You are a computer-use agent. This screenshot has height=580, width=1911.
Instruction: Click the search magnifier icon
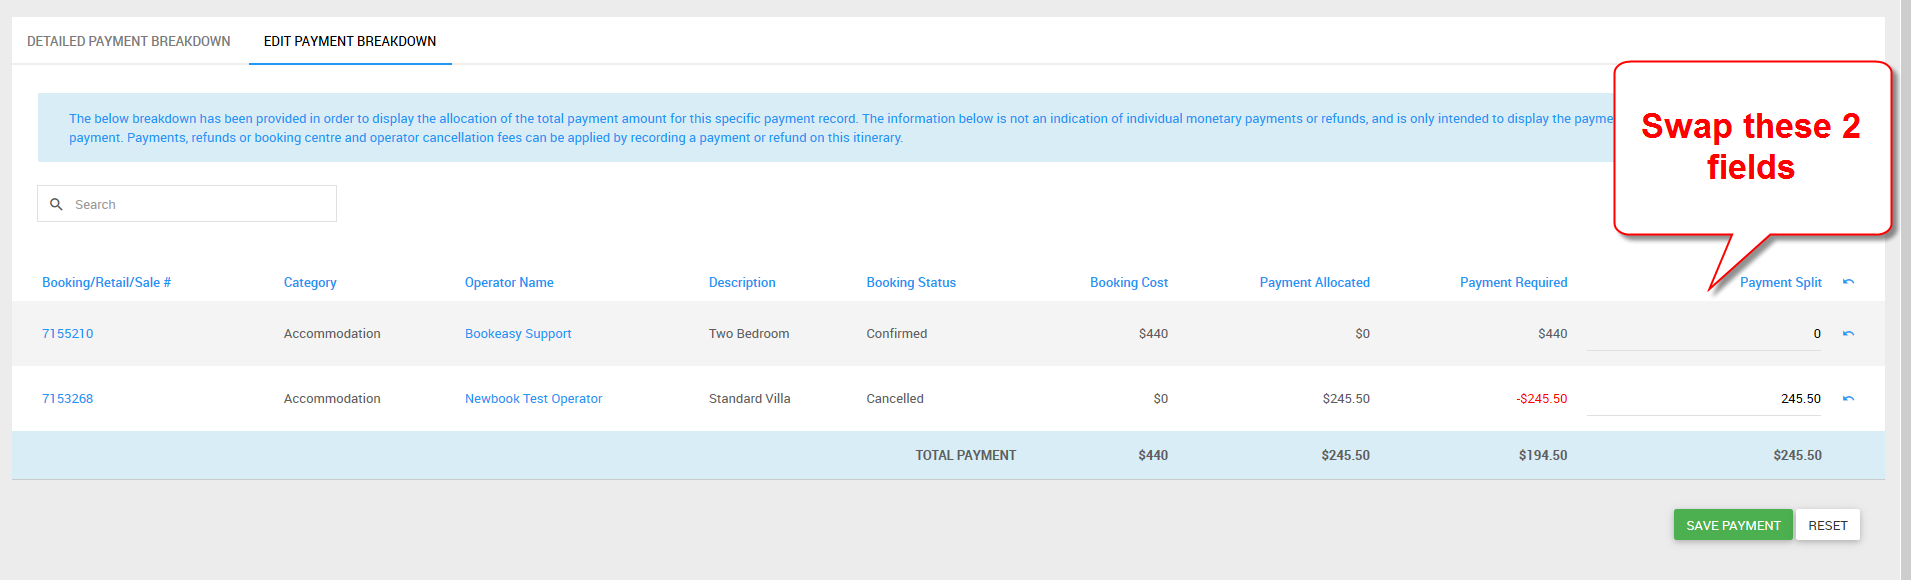click(56, 204)
